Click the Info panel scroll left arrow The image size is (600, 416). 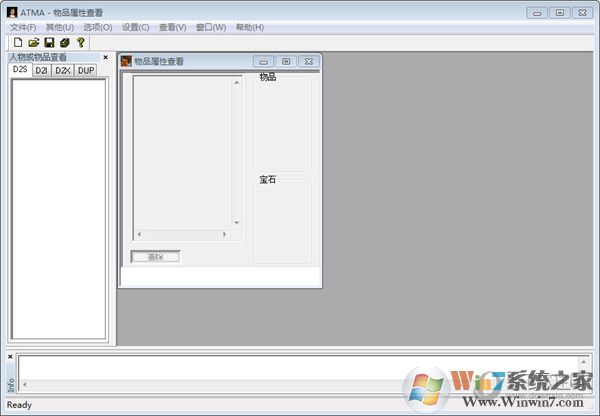[x=25, y=385]
